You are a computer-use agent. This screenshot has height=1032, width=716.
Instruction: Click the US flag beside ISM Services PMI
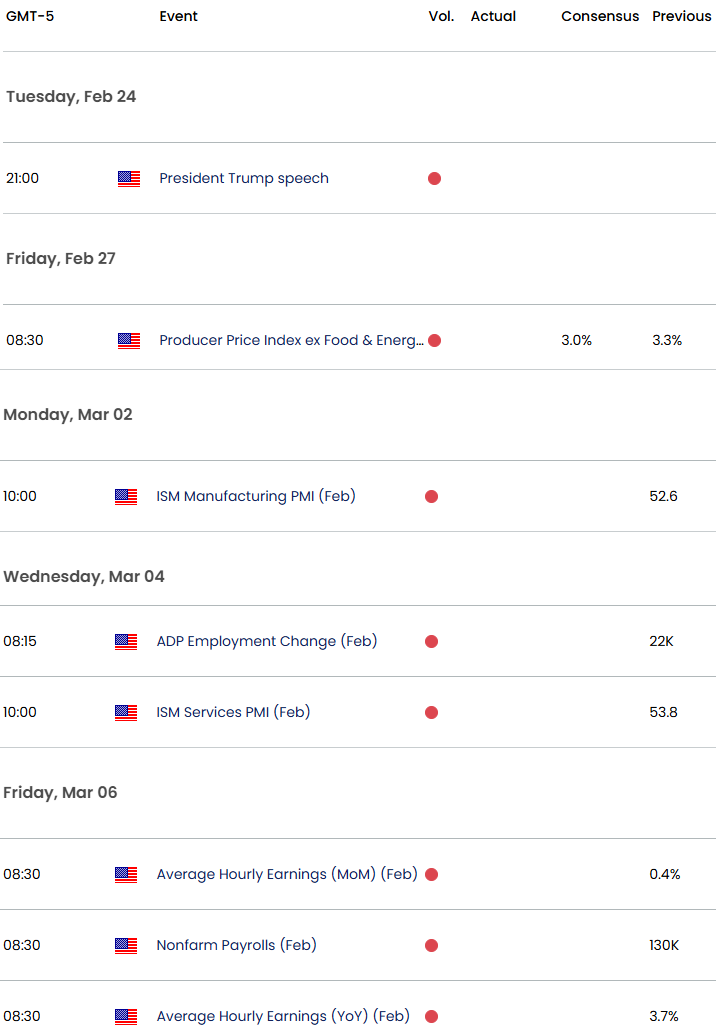click(x=126, y=713)
